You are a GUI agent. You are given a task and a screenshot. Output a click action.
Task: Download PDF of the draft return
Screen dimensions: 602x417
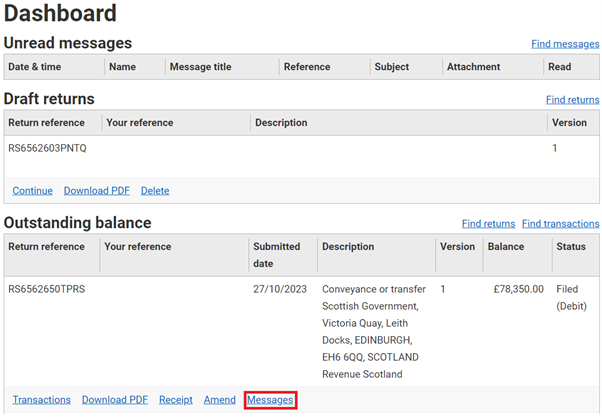pos(97,190)
